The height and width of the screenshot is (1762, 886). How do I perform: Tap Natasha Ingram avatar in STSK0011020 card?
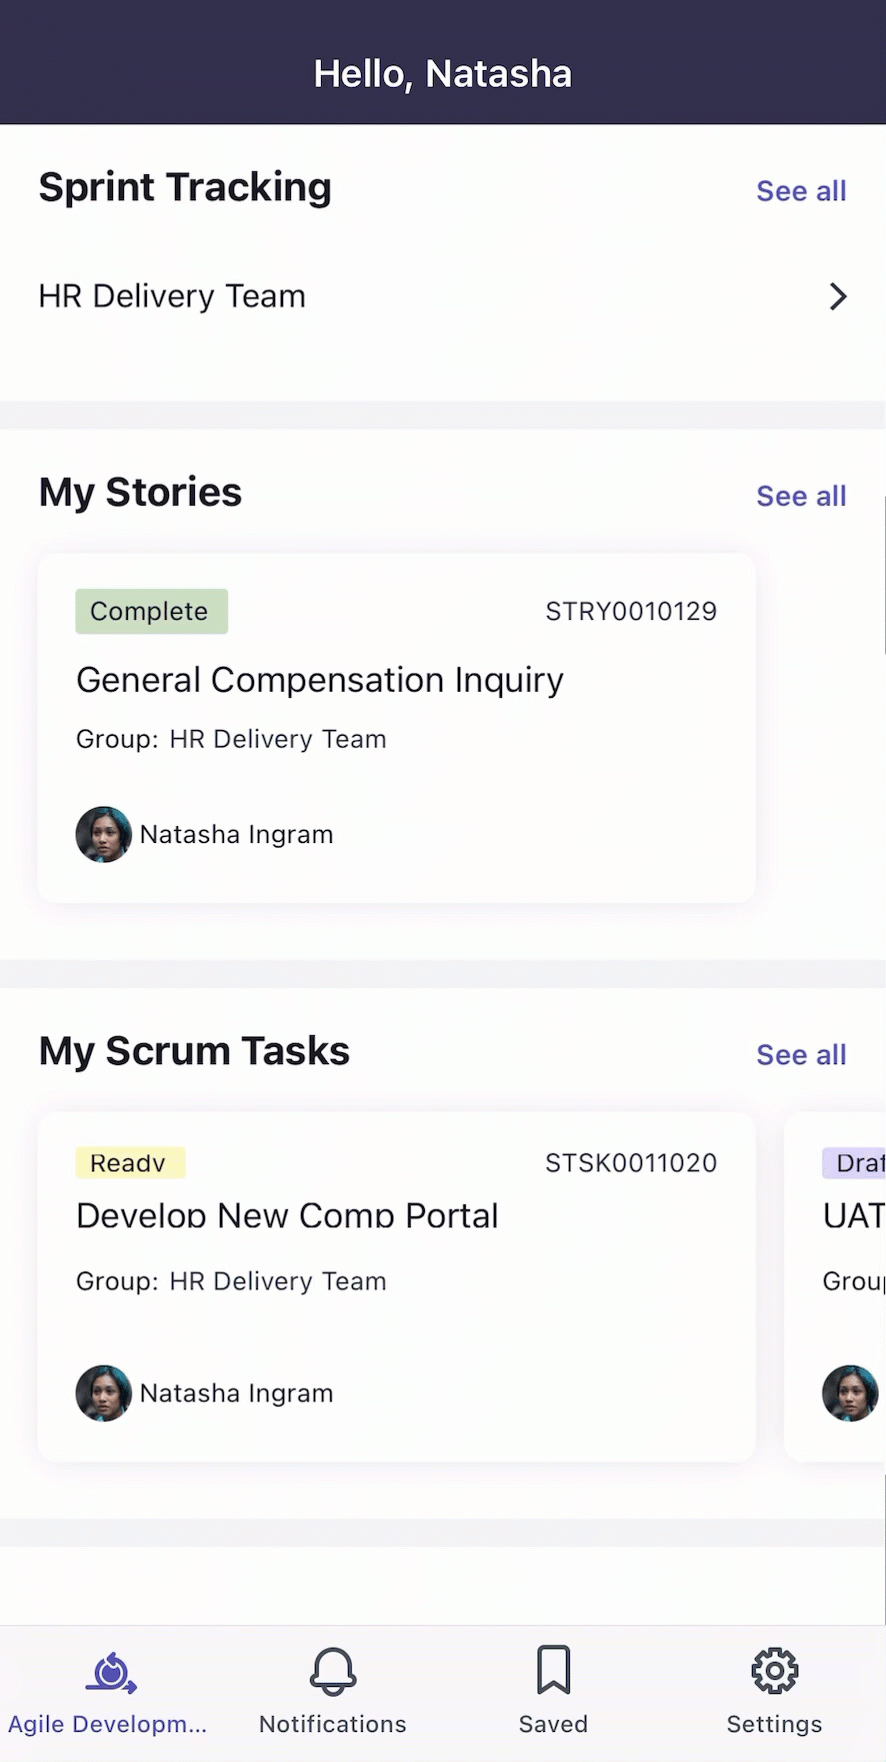(x=104, y=1393)
